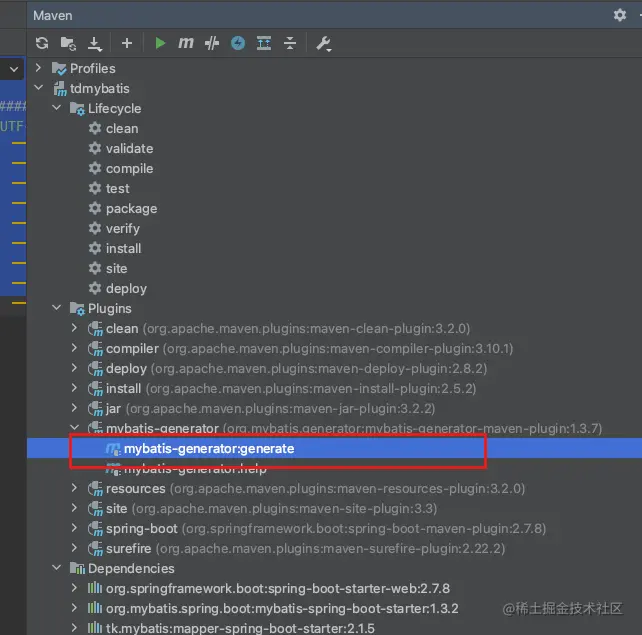
Task: Click plugin icon of spring-boot plugin
Action: click(x=95, y=529)
